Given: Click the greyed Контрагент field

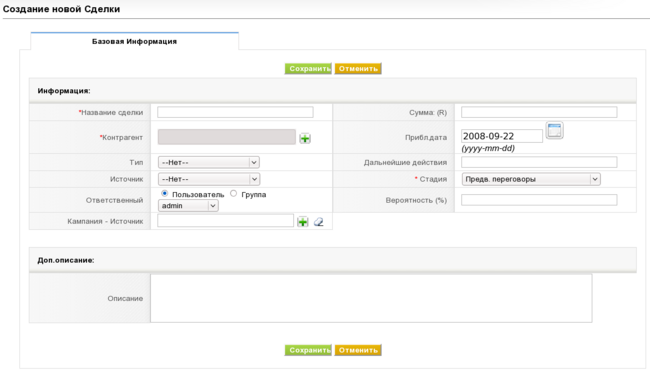Looking at the screenshot, I should click(226, 137).
